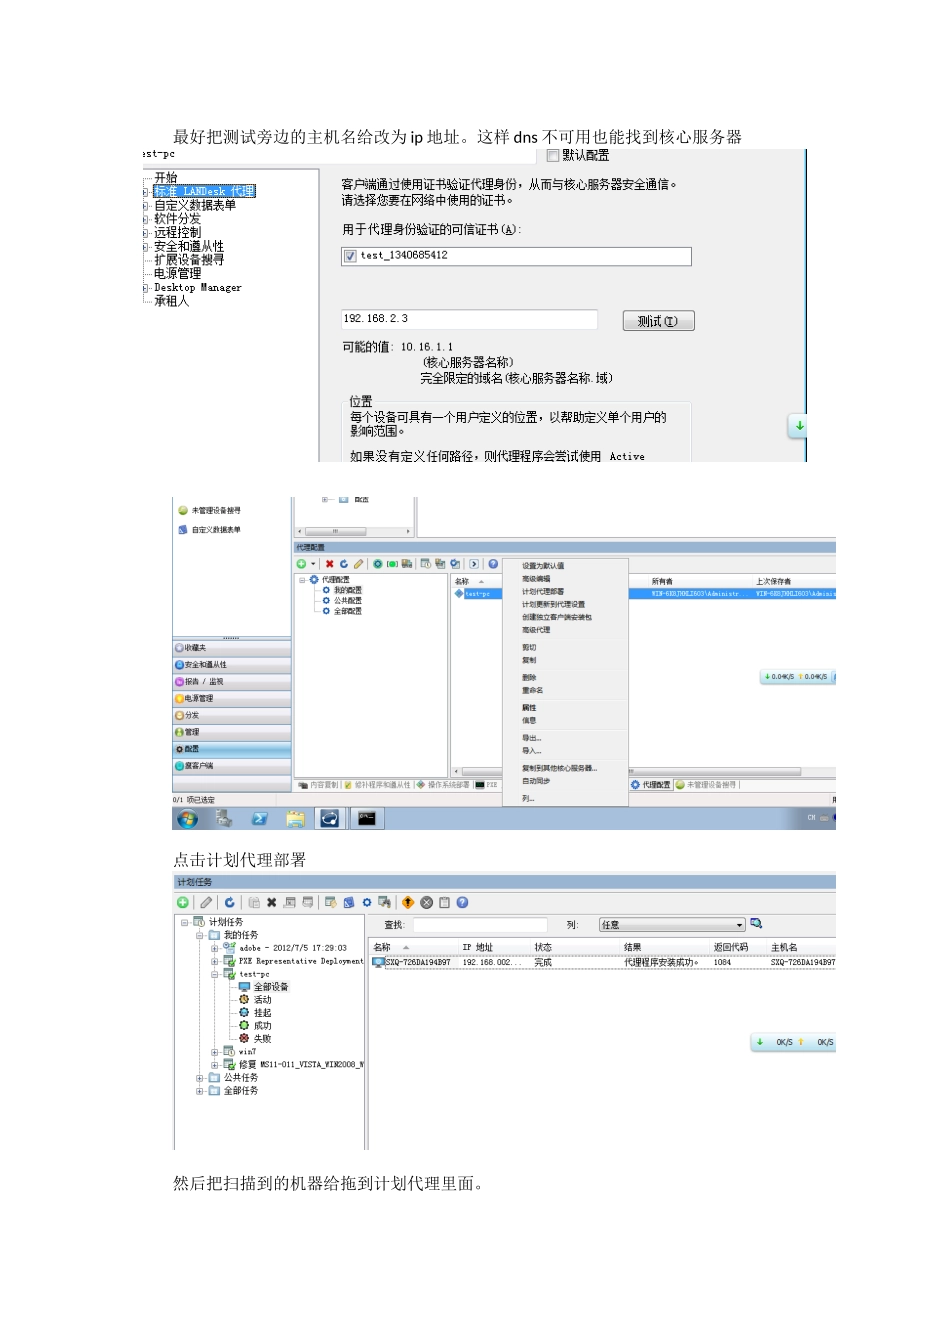
Task: Click green add icon in 计划任务 toolbar
Action: (x=183, y=902)
